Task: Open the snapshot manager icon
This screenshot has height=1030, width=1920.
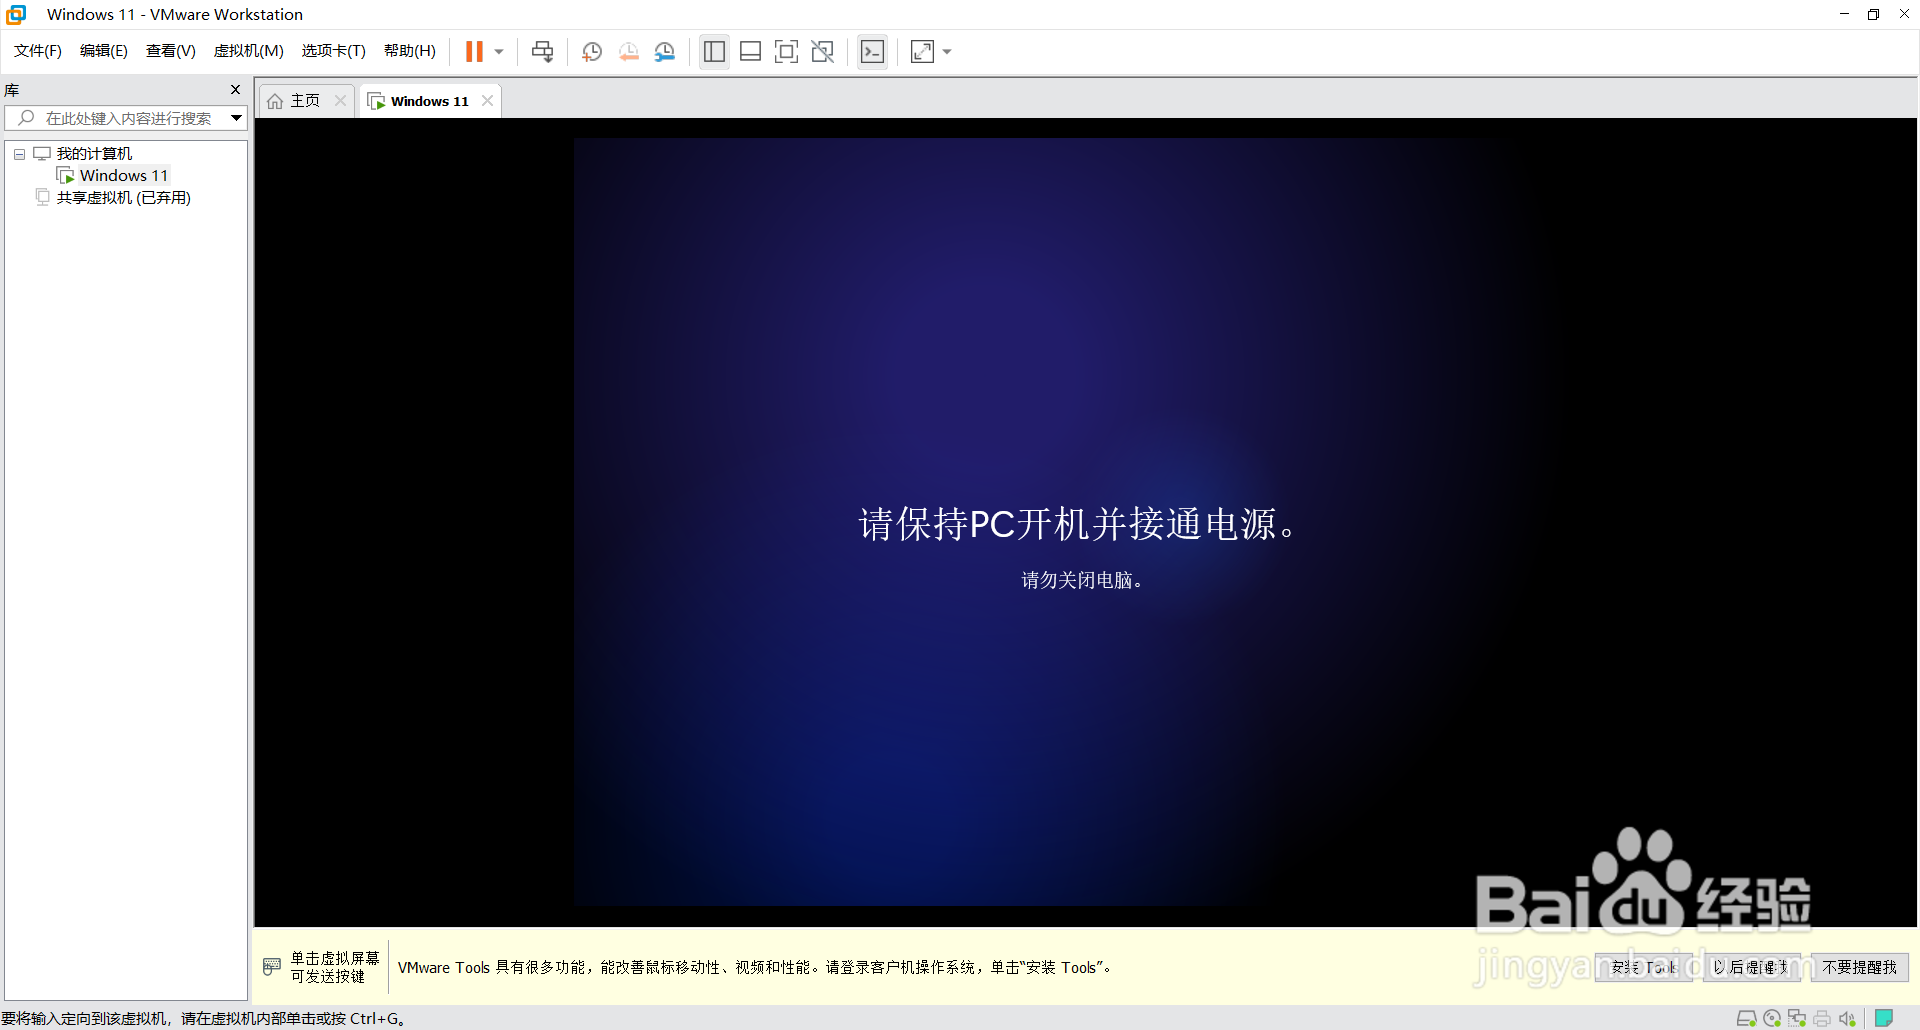Action: tap(665, 52)
